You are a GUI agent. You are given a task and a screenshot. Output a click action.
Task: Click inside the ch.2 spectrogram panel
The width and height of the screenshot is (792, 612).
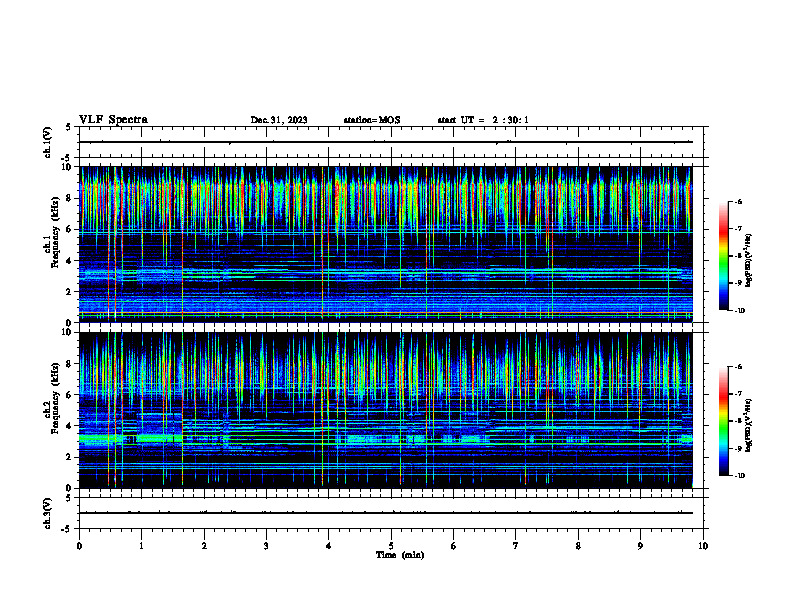click(x=385, y=410)
